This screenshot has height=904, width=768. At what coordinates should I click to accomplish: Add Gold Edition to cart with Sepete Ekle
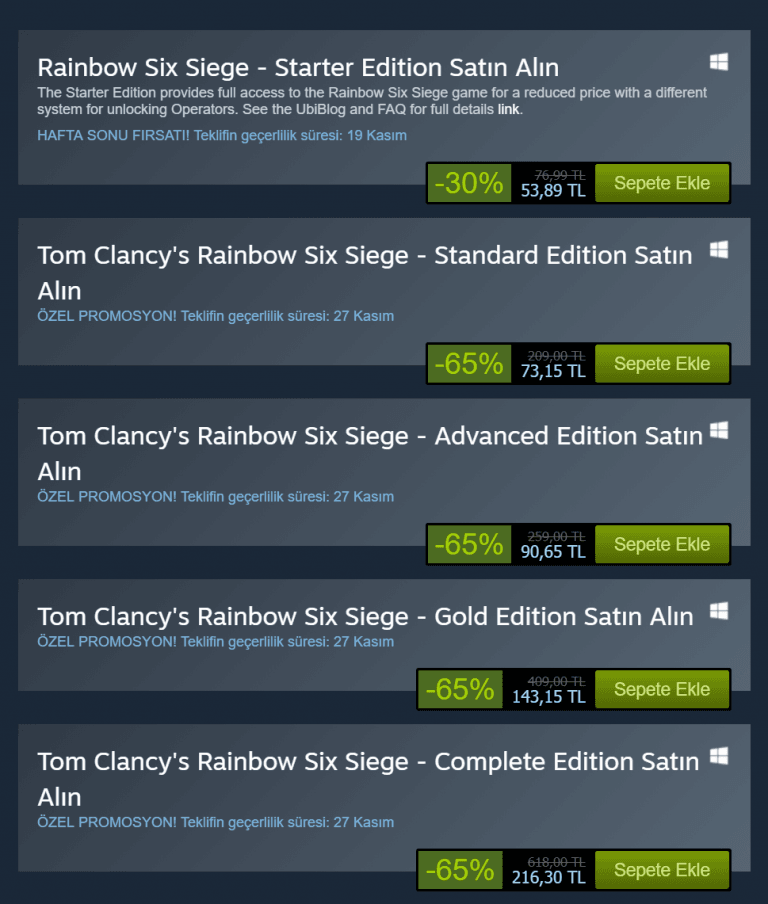[x=662, y=689]
